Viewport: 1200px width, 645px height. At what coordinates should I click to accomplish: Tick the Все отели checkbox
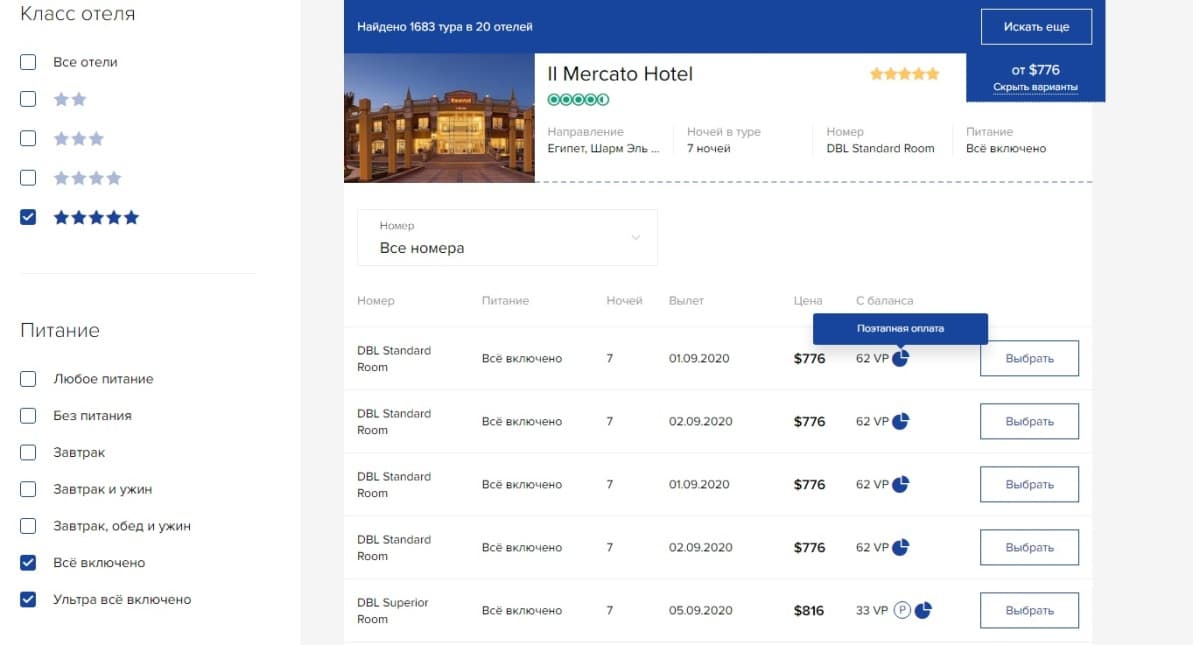click(28, 62)
